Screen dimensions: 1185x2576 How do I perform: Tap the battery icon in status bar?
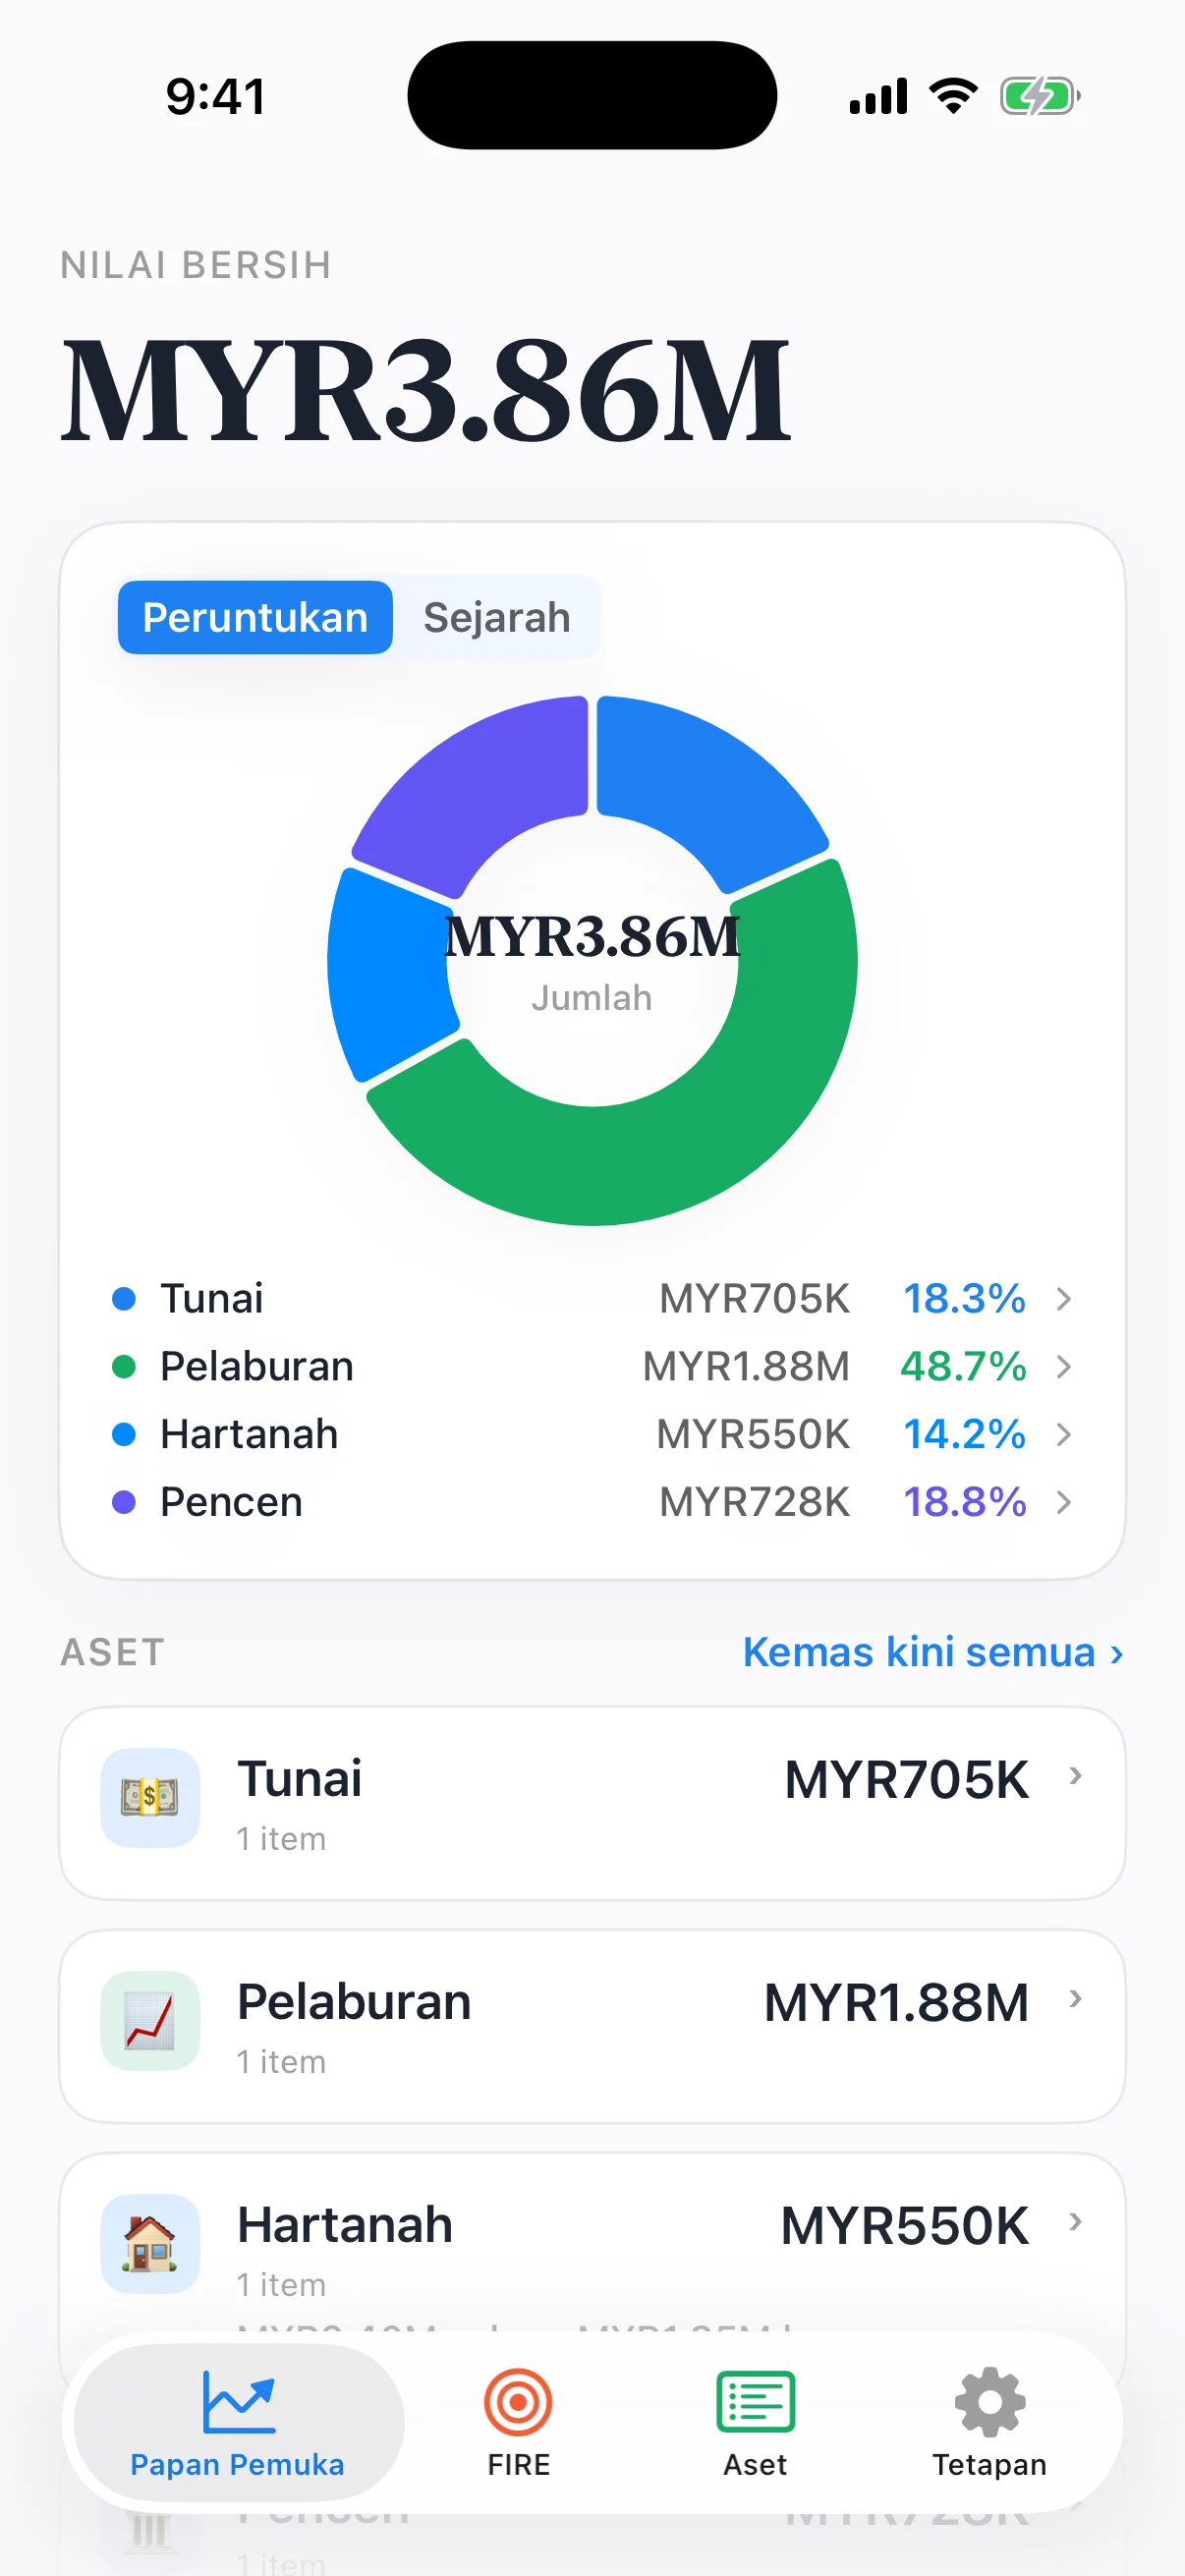click(1040, 97)
